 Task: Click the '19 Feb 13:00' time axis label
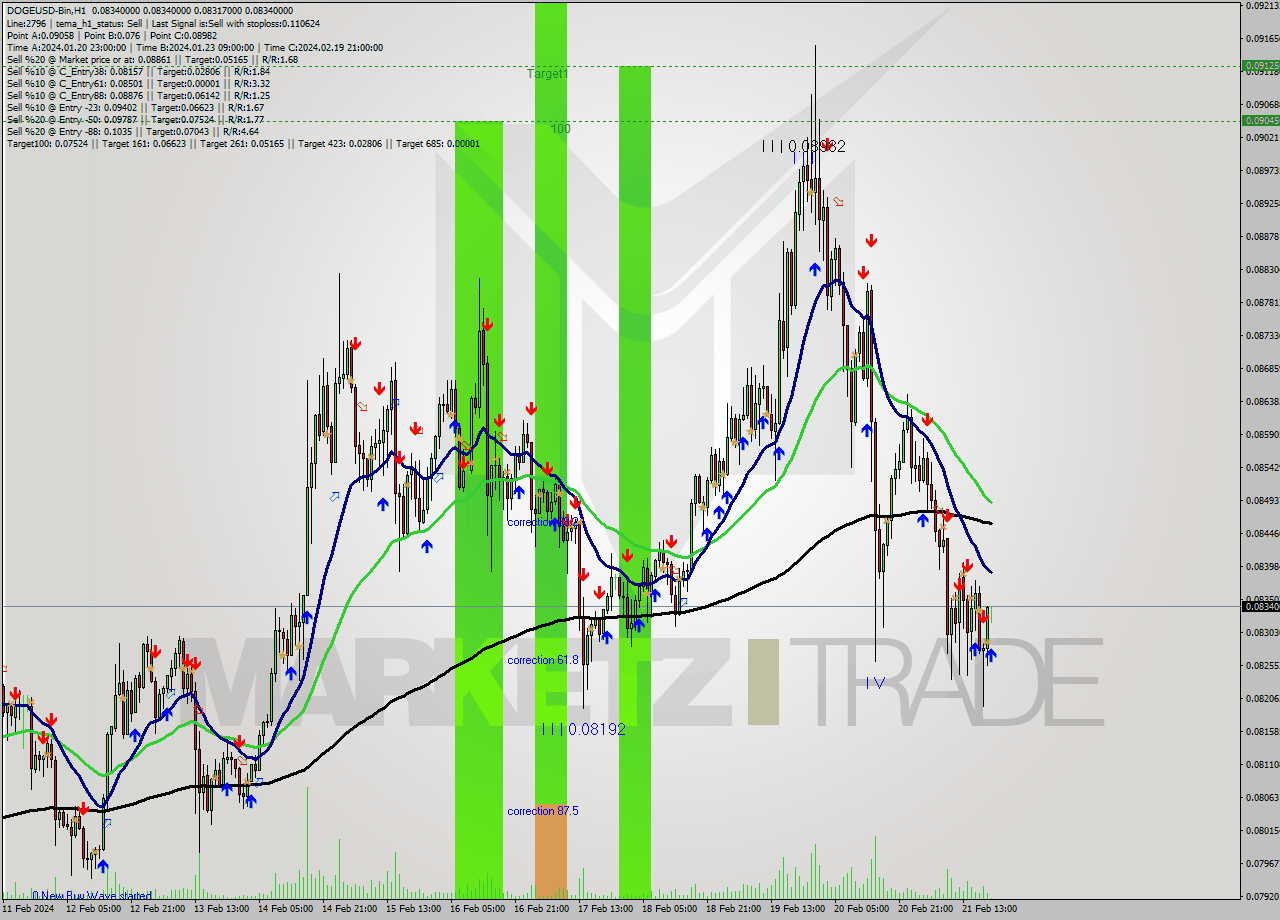coord(798,909)
